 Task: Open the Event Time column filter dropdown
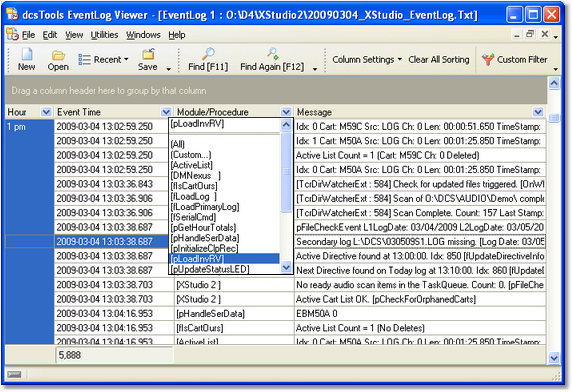point(166,112)
